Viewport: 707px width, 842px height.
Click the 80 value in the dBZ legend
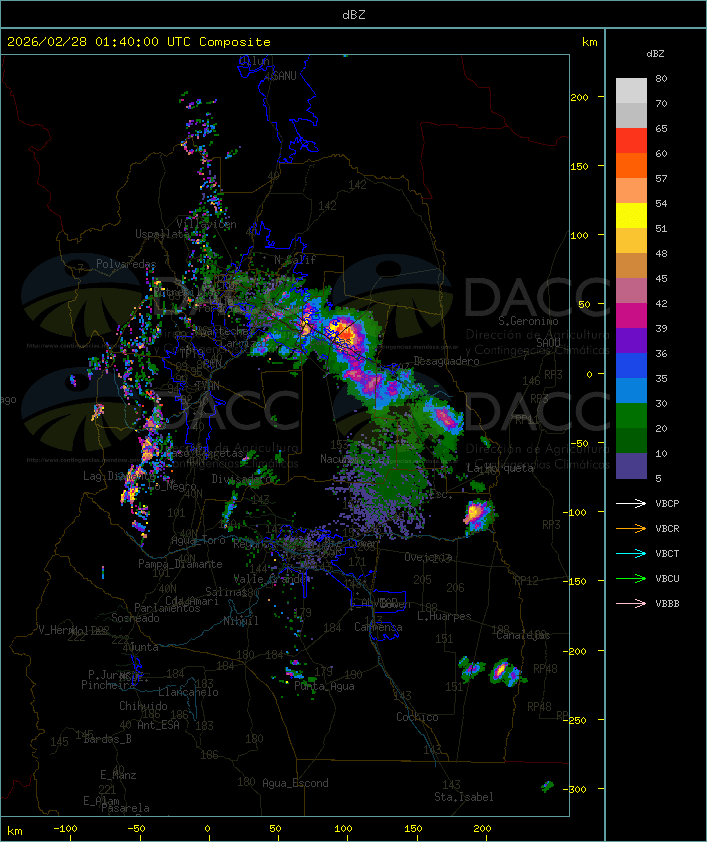(661, 78)
